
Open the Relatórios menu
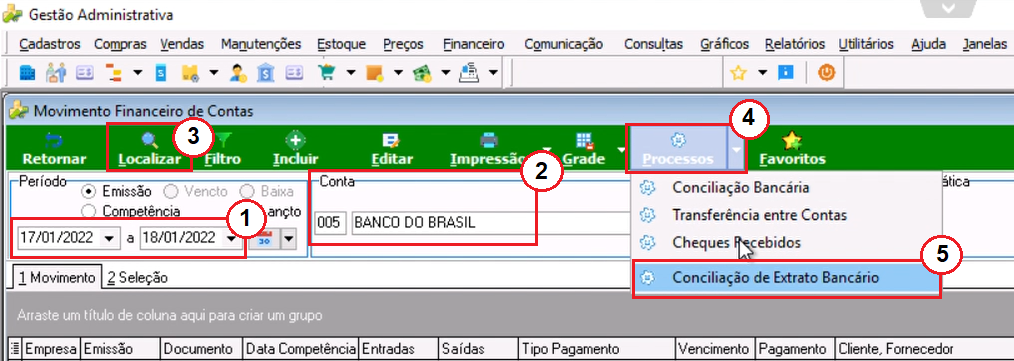pos(794,44)
